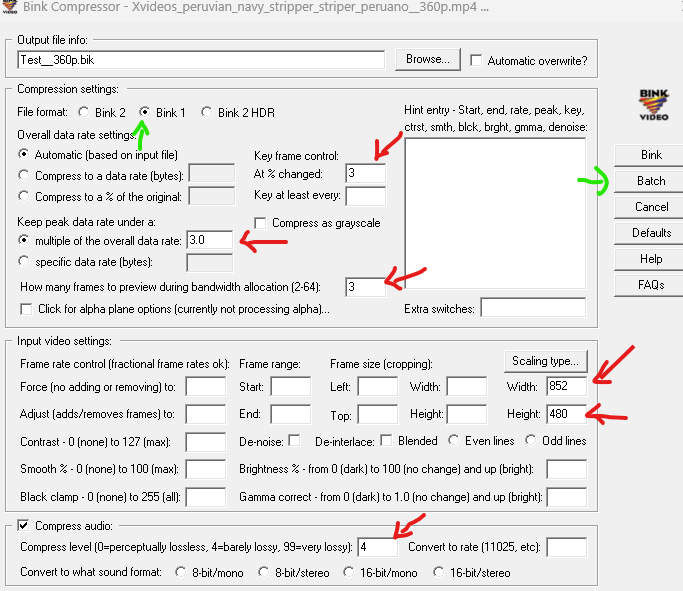
Task: Click the scaling Height field showing 480
Action: point(566,414)
